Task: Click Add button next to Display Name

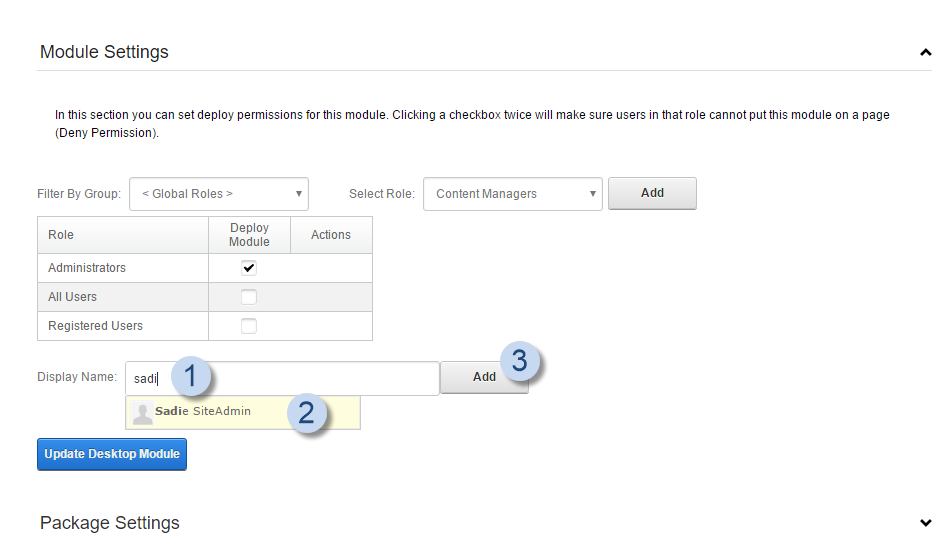Action: 484,377
